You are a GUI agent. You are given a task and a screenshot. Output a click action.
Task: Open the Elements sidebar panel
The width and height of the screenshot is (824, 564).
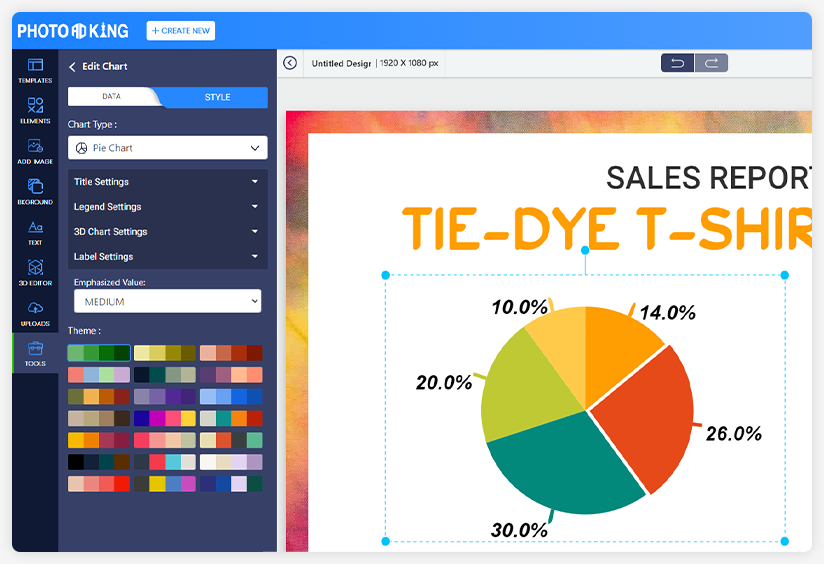point(35,110)
